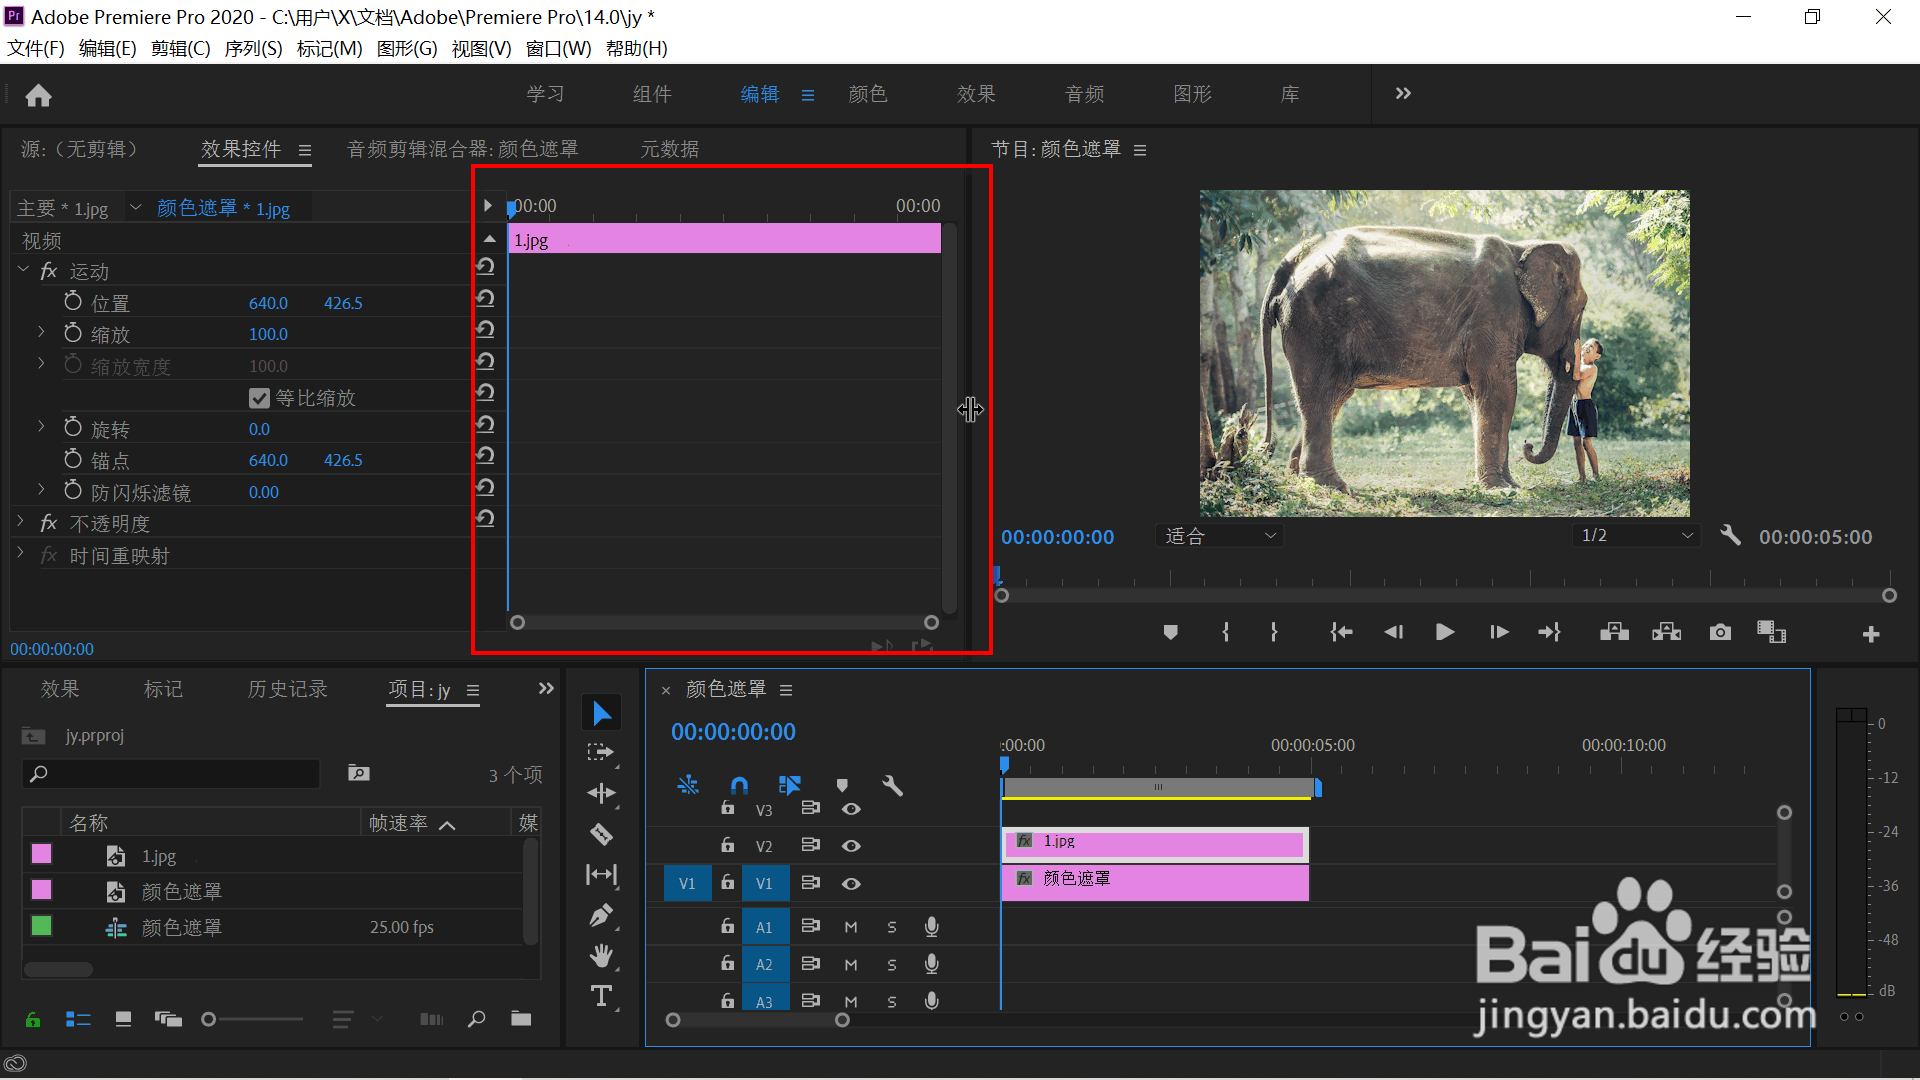Select the Type tool
The height and width of the screenshot is (1080, 1920).
(601, 996)
